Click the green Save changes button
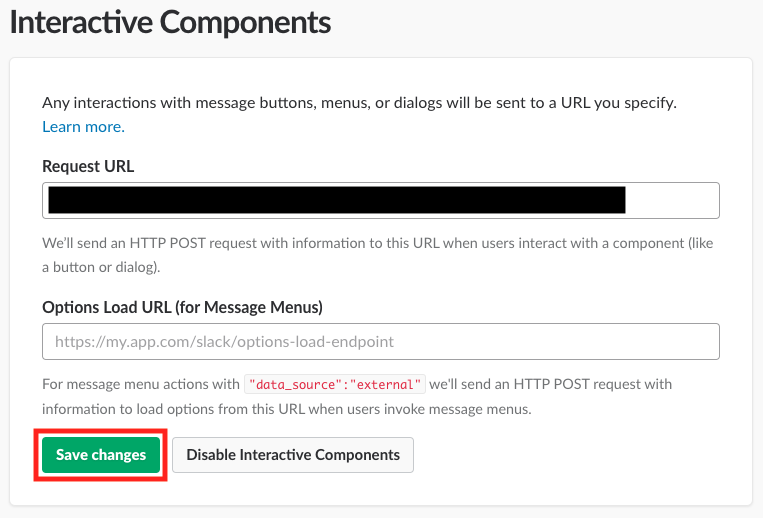 [x=101, y=455]
